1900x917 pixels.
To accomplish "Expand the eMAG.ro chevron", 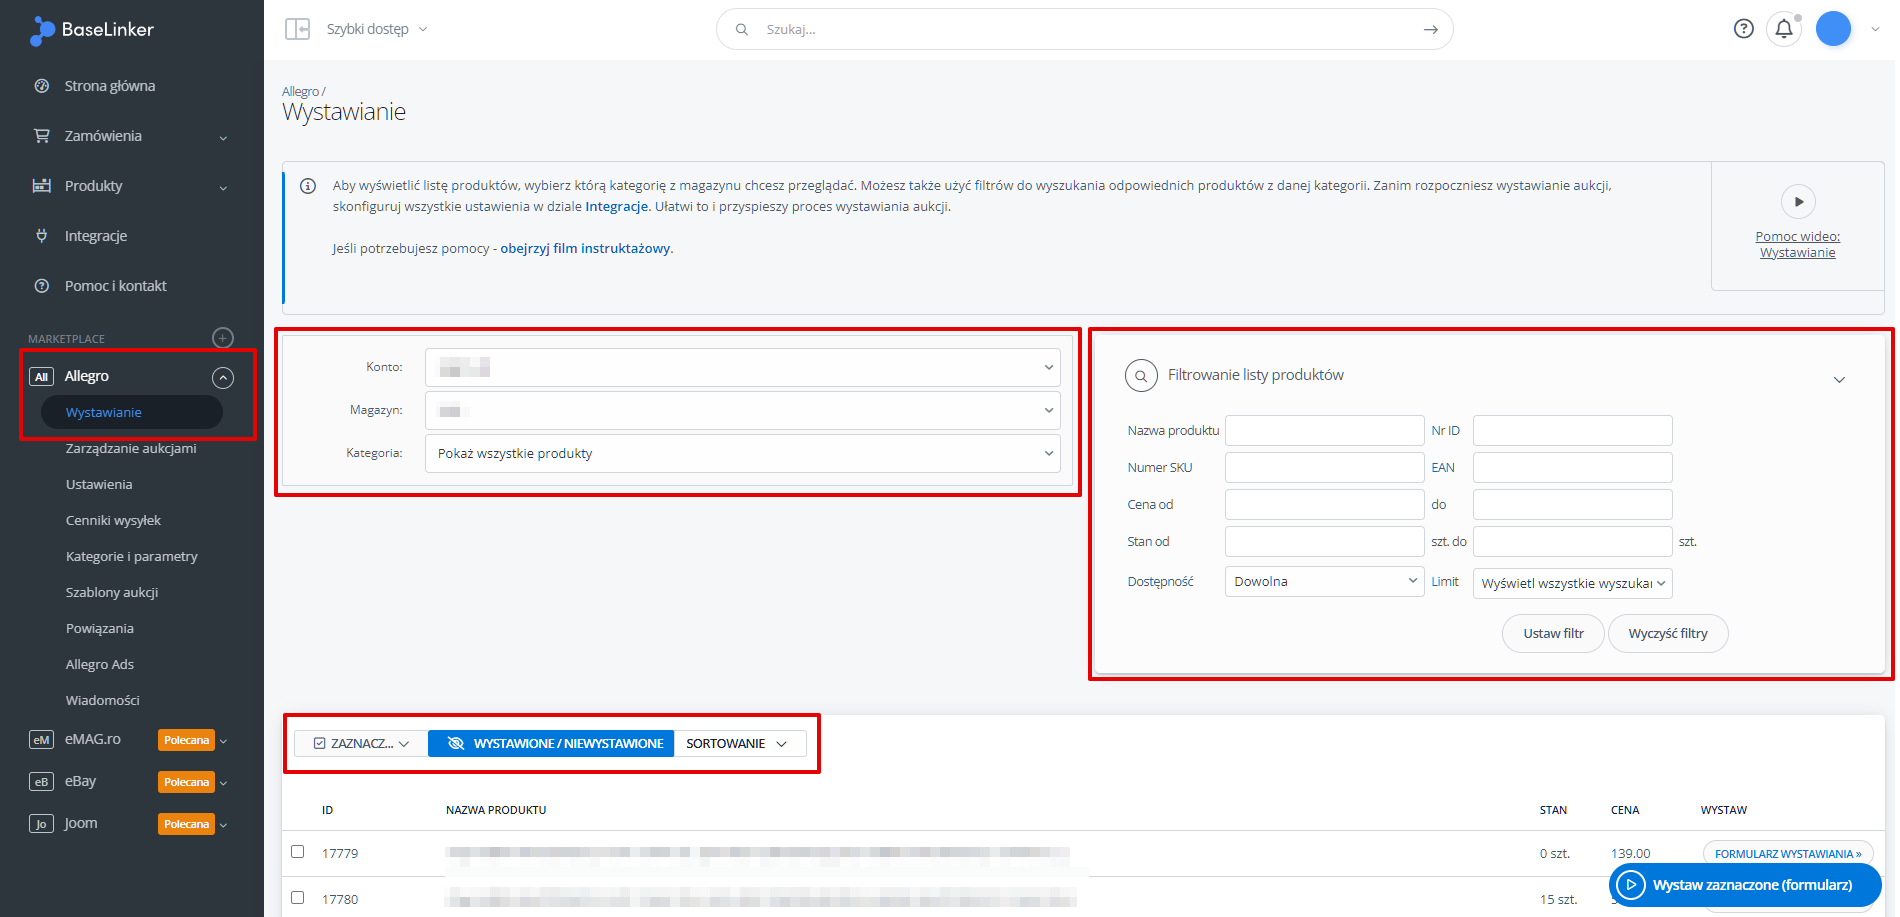I will coord(223,741).
